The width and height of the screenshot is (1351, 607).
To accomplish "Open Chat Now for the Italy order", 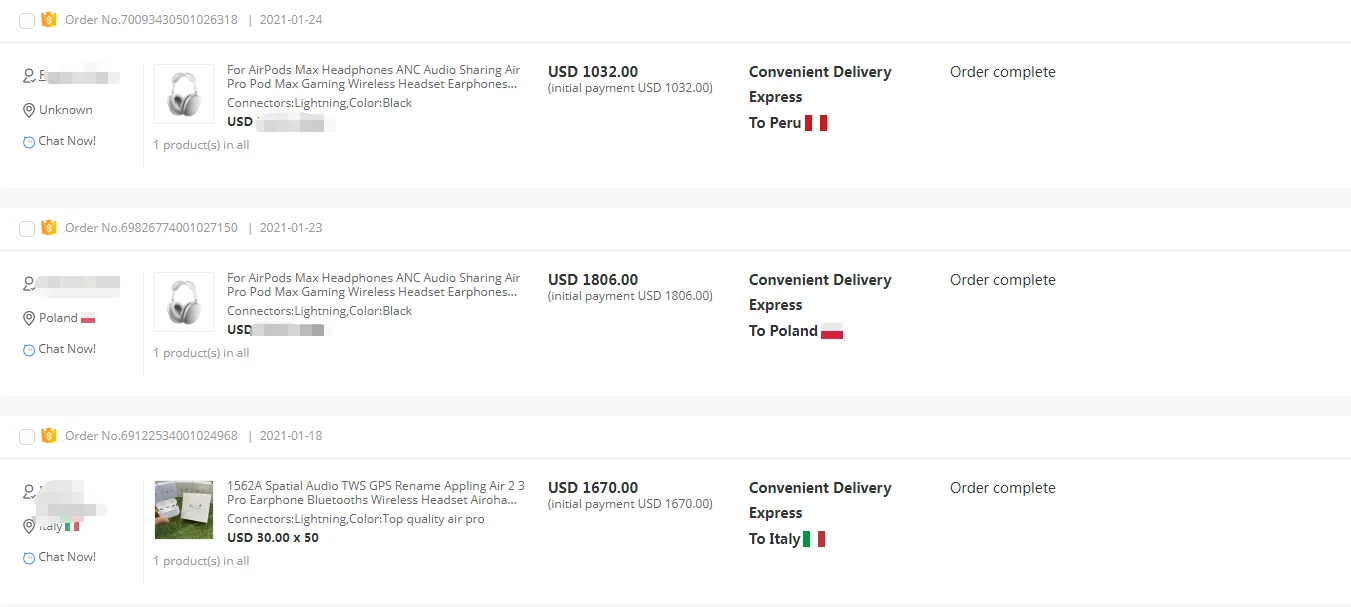I will [x=67, y=557].
